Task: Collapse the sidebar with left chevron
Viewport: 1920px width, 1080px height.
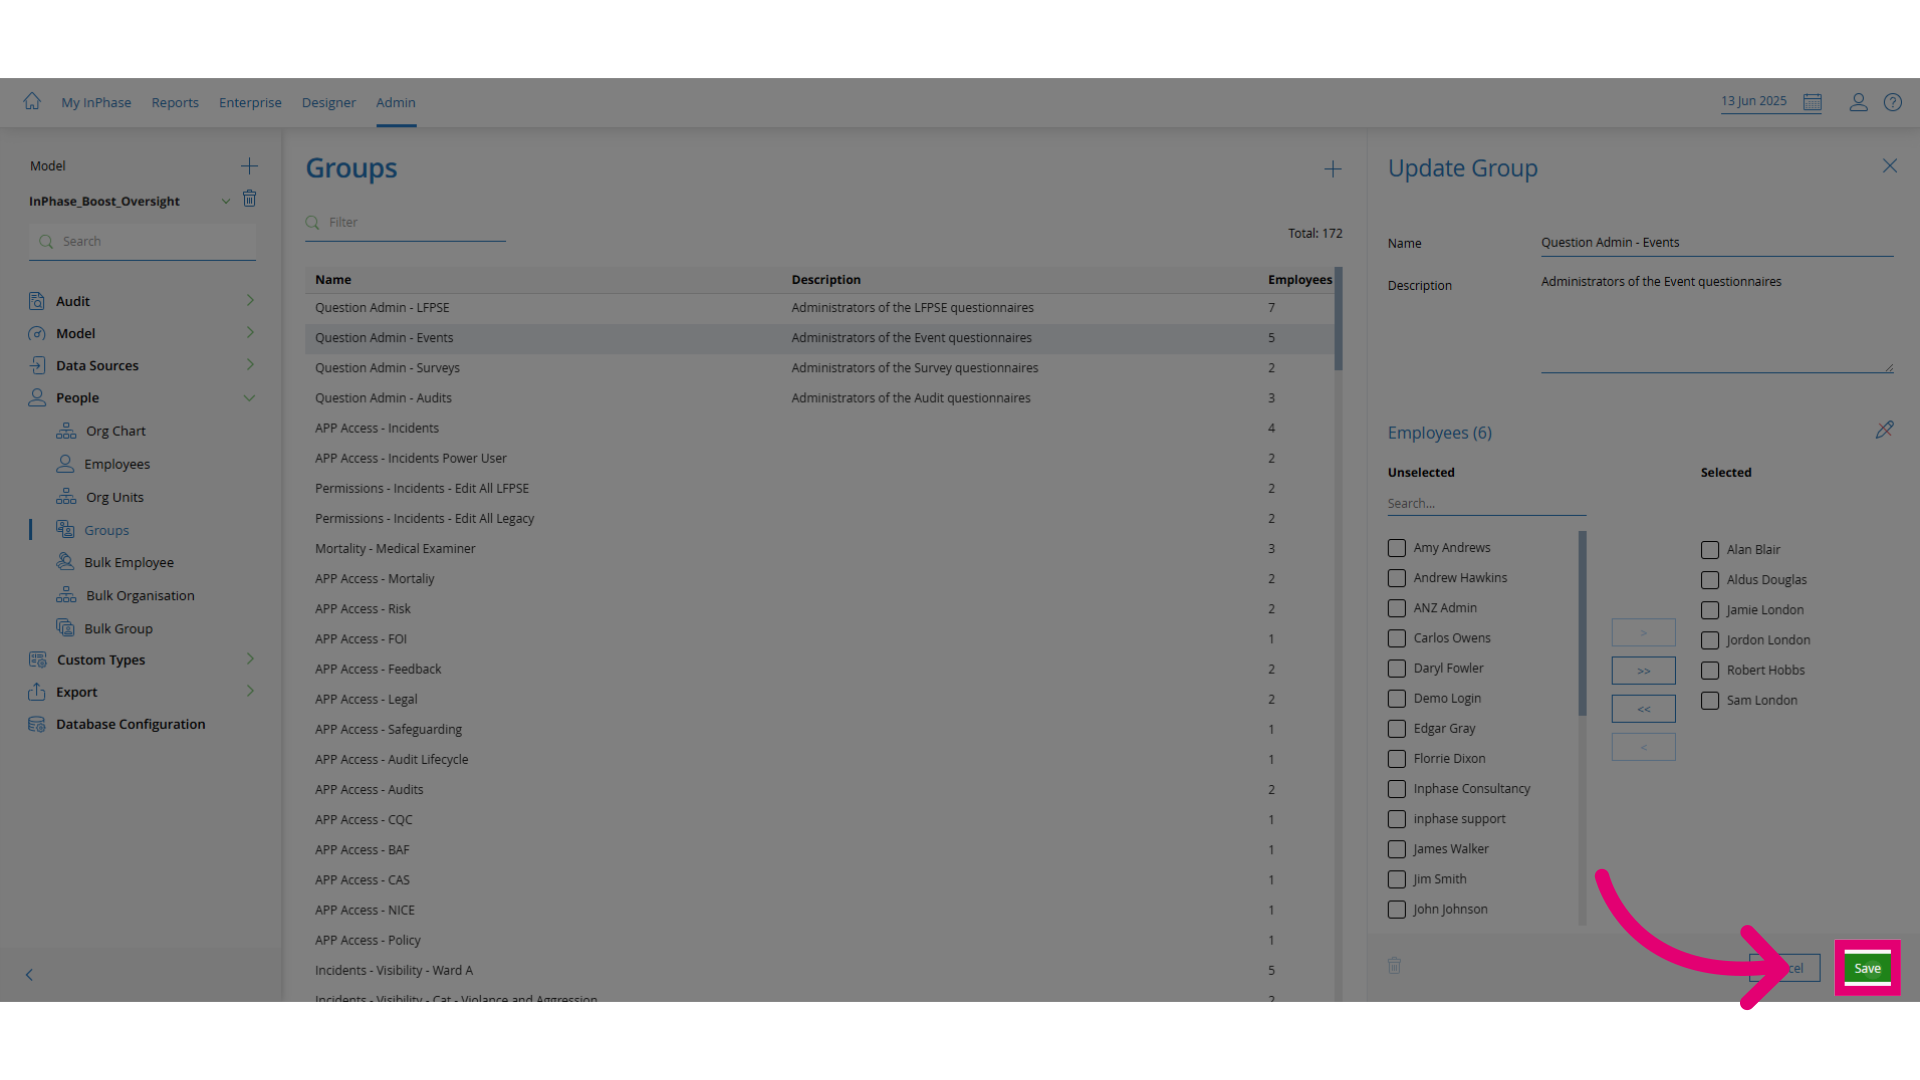Action: point(29,975)
